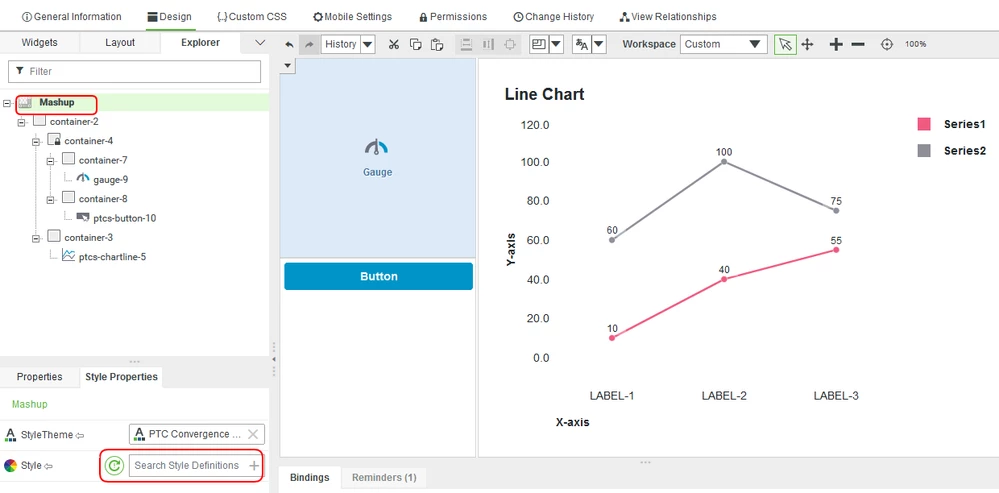Toggle Series2 gray legend swatch

point(924,151)
